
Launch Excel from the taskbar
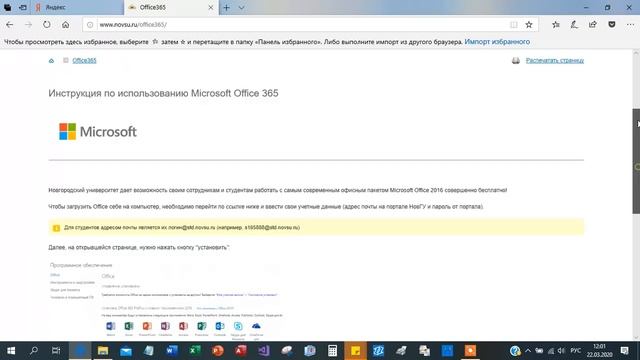point(195,351)
